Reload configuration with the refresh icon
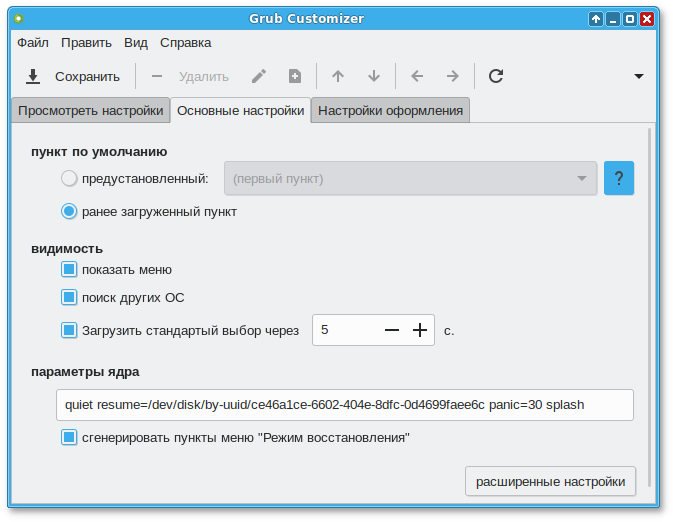Image resolution: width=673 pixels, height=522 pixels. tap(496, 76)
